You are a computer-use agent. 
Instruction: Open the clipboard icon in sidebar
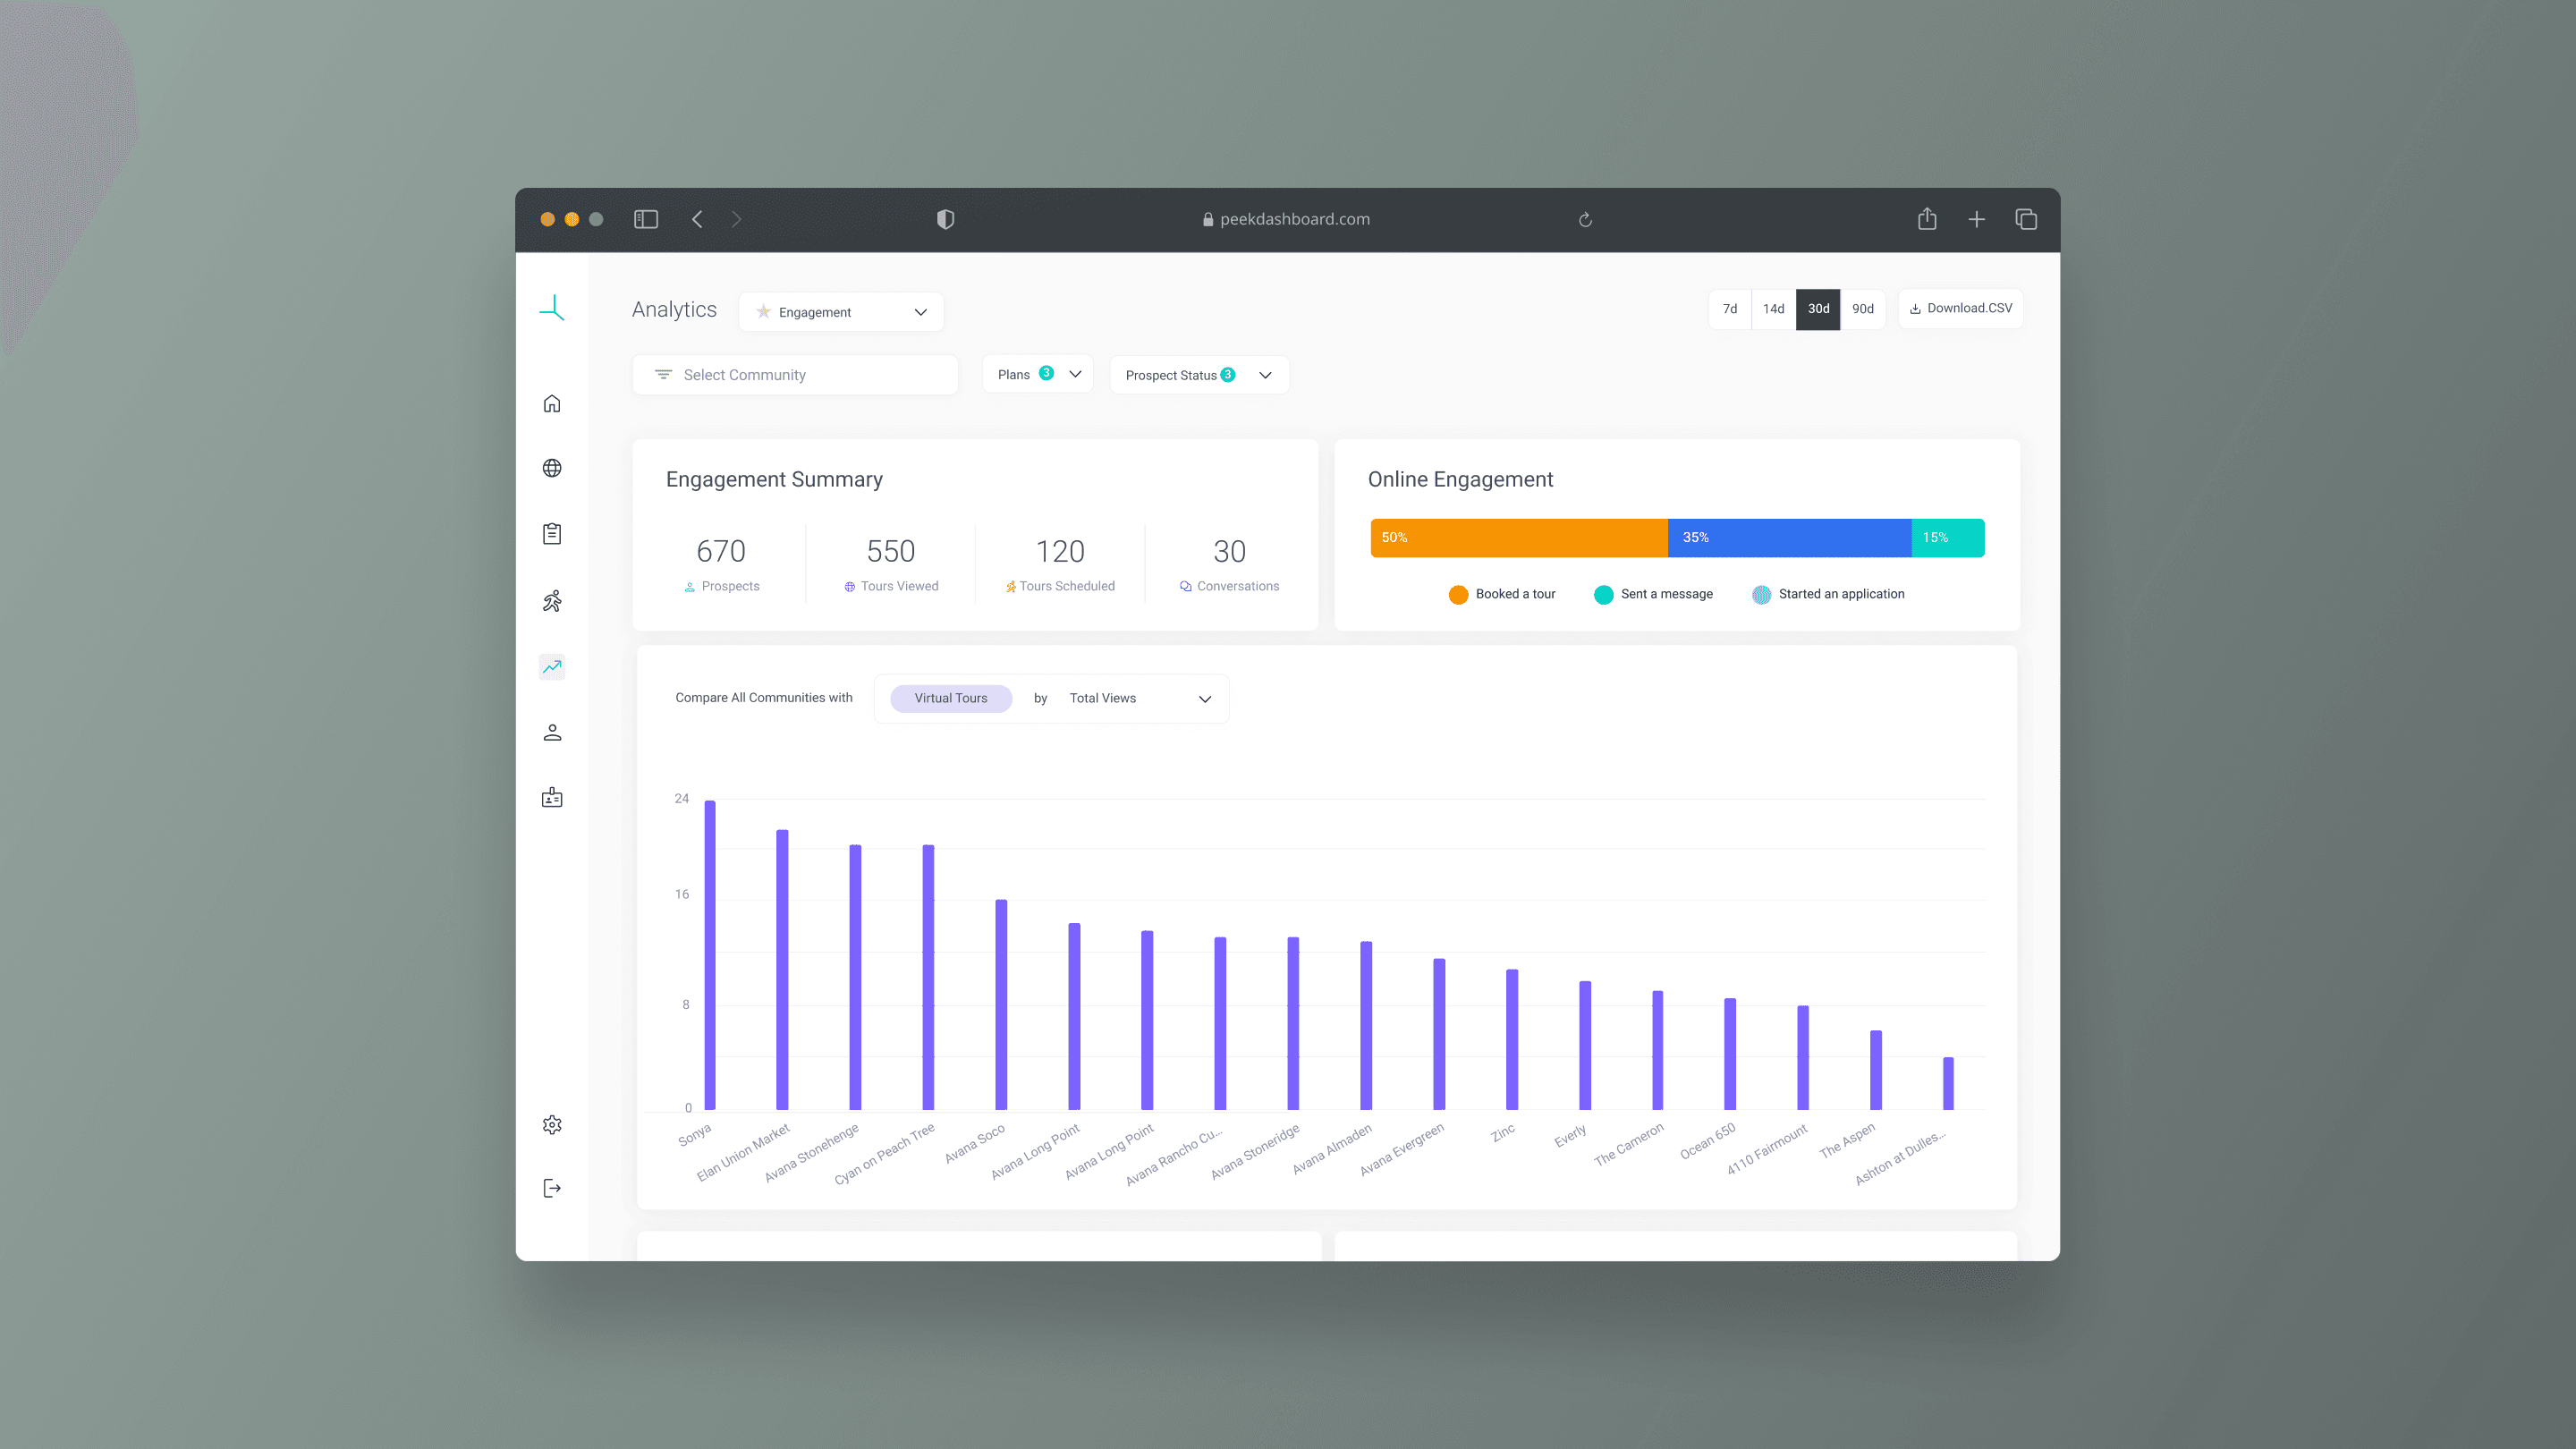[552, 534]
